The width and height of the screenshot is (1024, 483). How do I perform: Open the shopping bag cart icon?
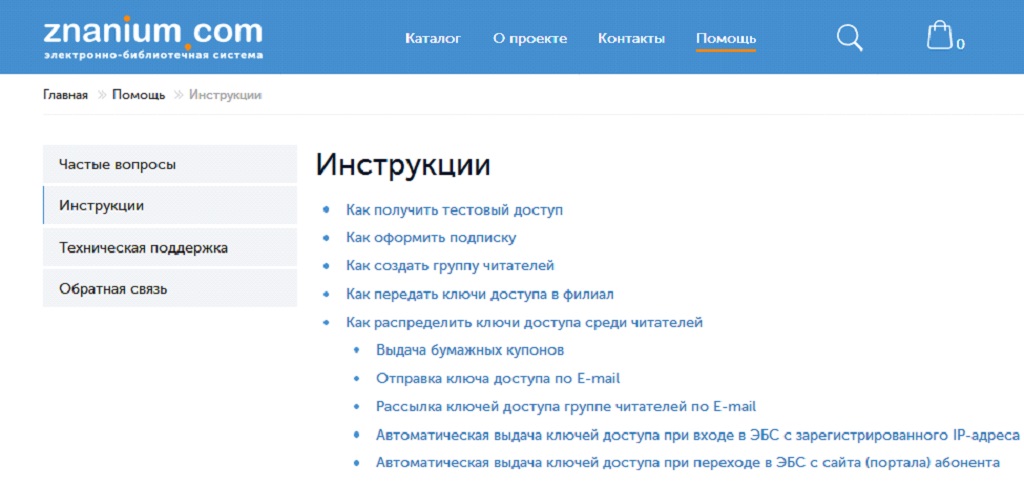click(x=939, y=37)
